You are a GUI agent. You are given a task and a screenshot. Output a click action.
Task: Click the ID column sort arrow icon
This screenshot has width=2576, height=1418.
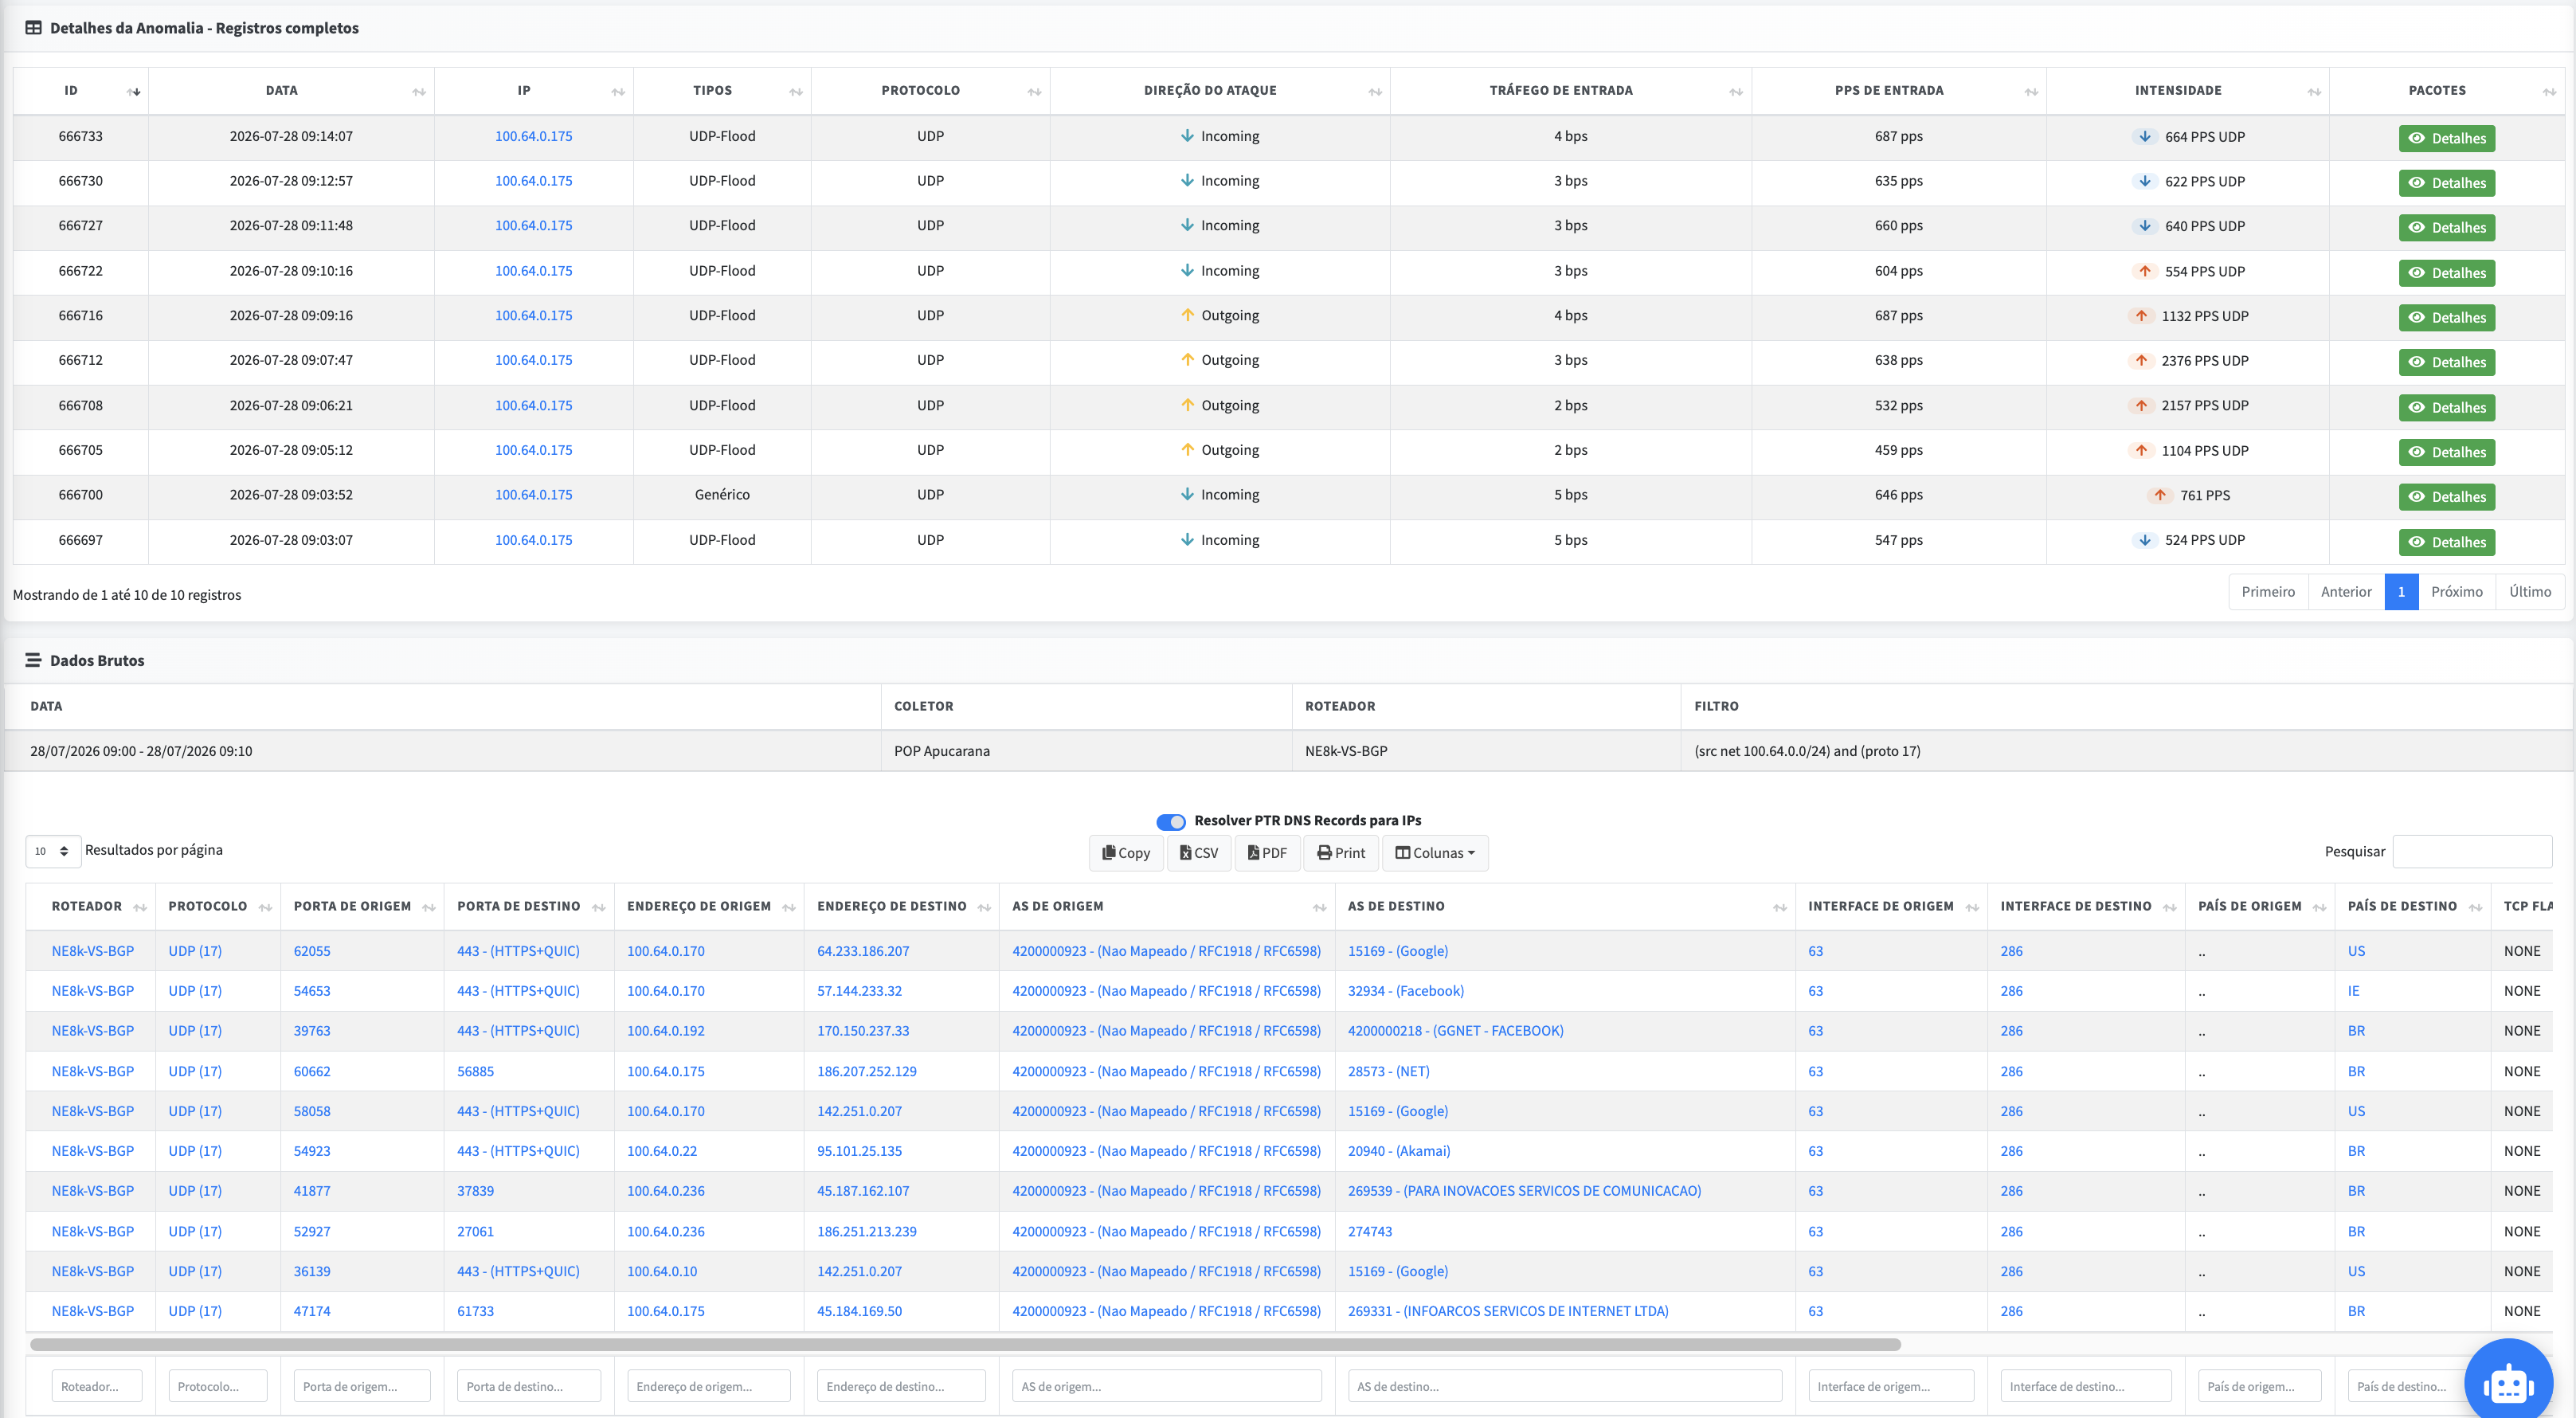[134, 92]
